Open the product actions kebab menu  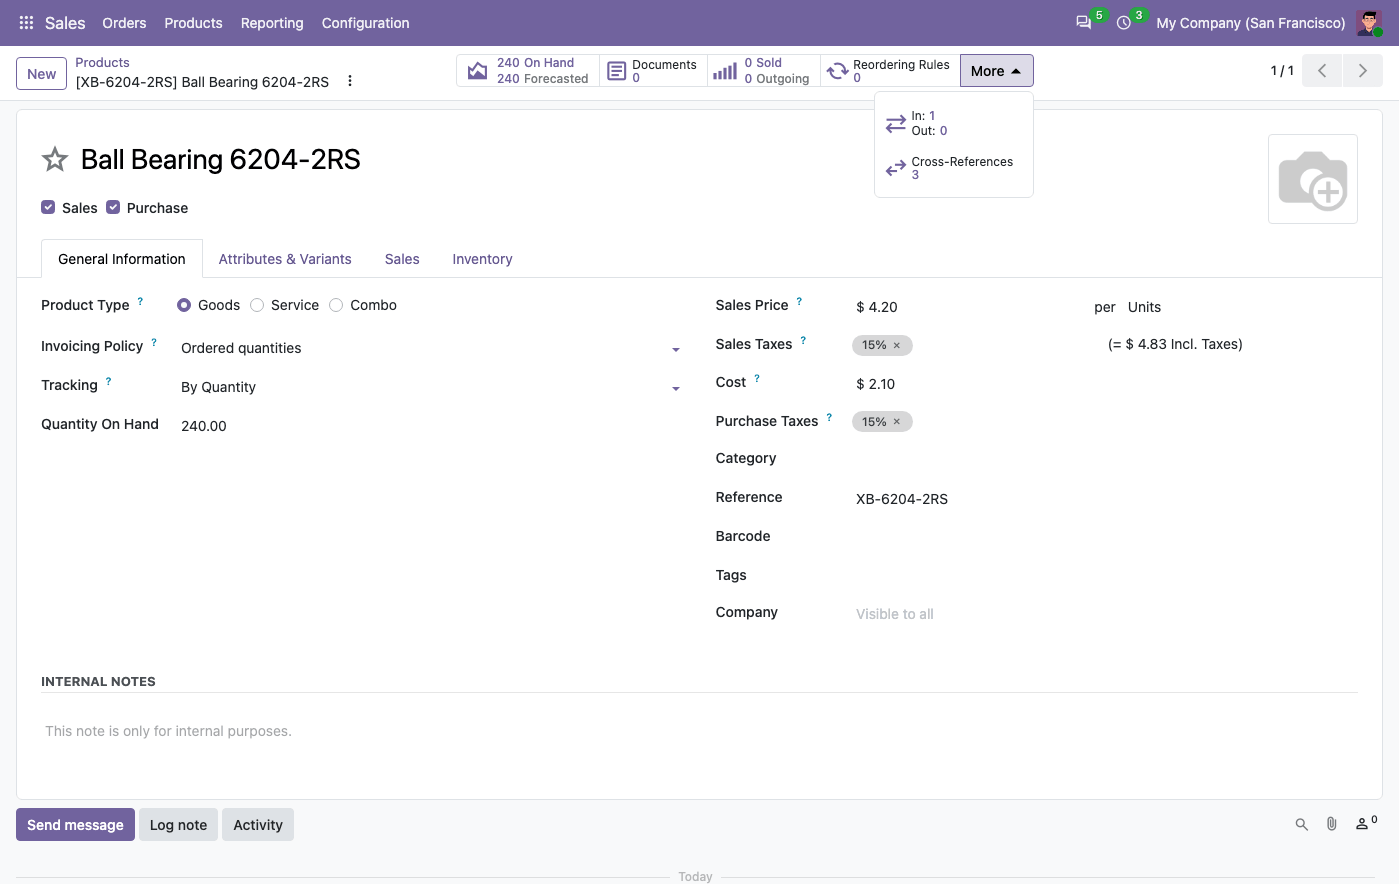pos(350,81)
